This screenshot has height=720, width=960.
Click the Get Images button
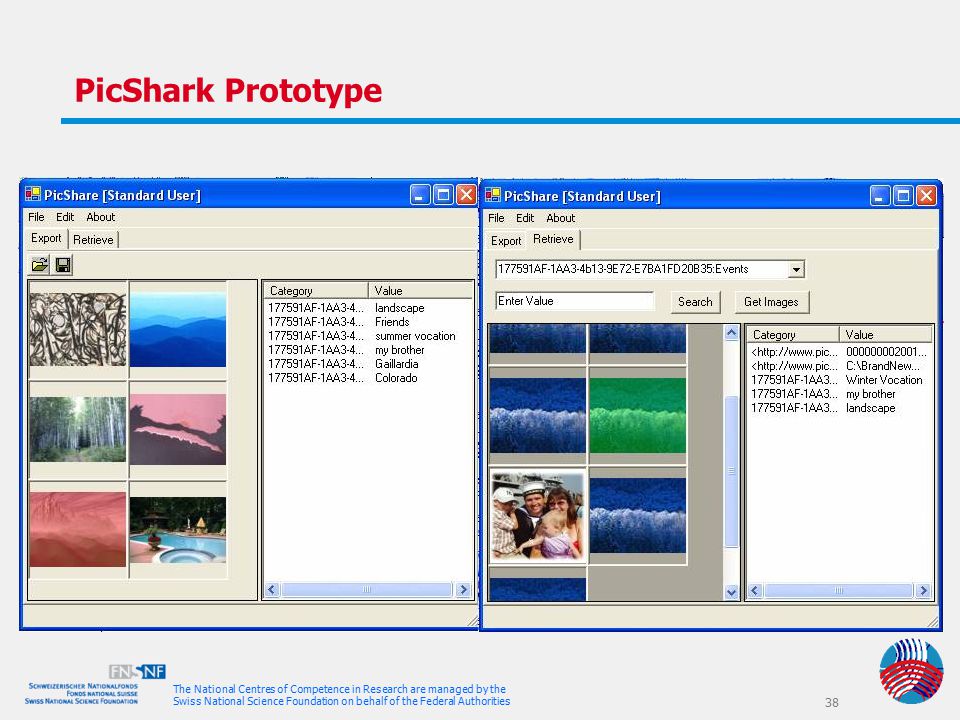771,302
